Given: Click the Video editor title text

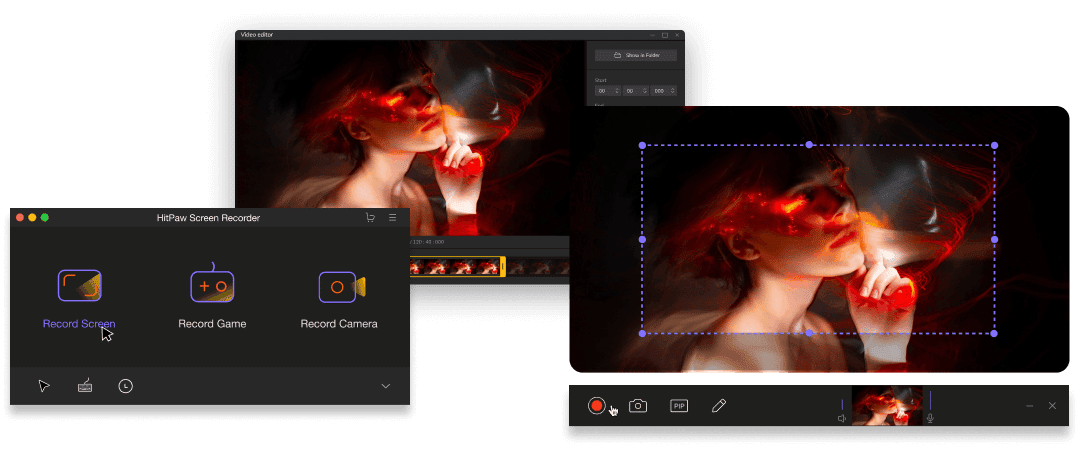Looking at the screenshot, I should (256, 35).
